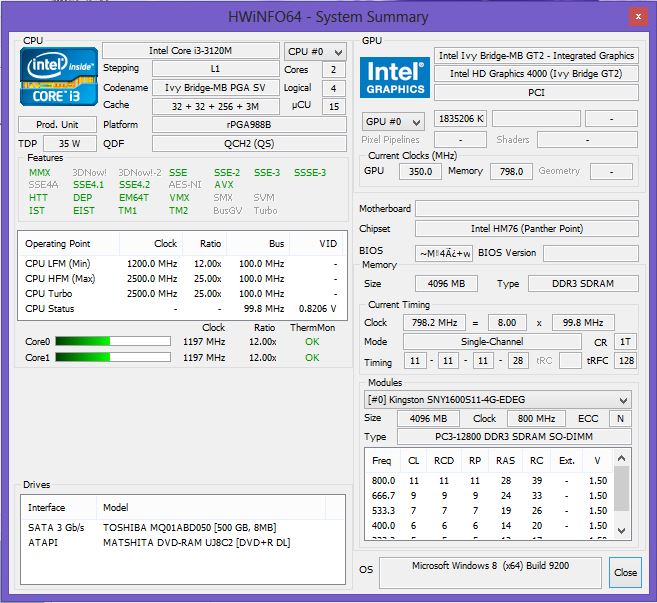
Task: Click the Close button
Action: point(625,572)
